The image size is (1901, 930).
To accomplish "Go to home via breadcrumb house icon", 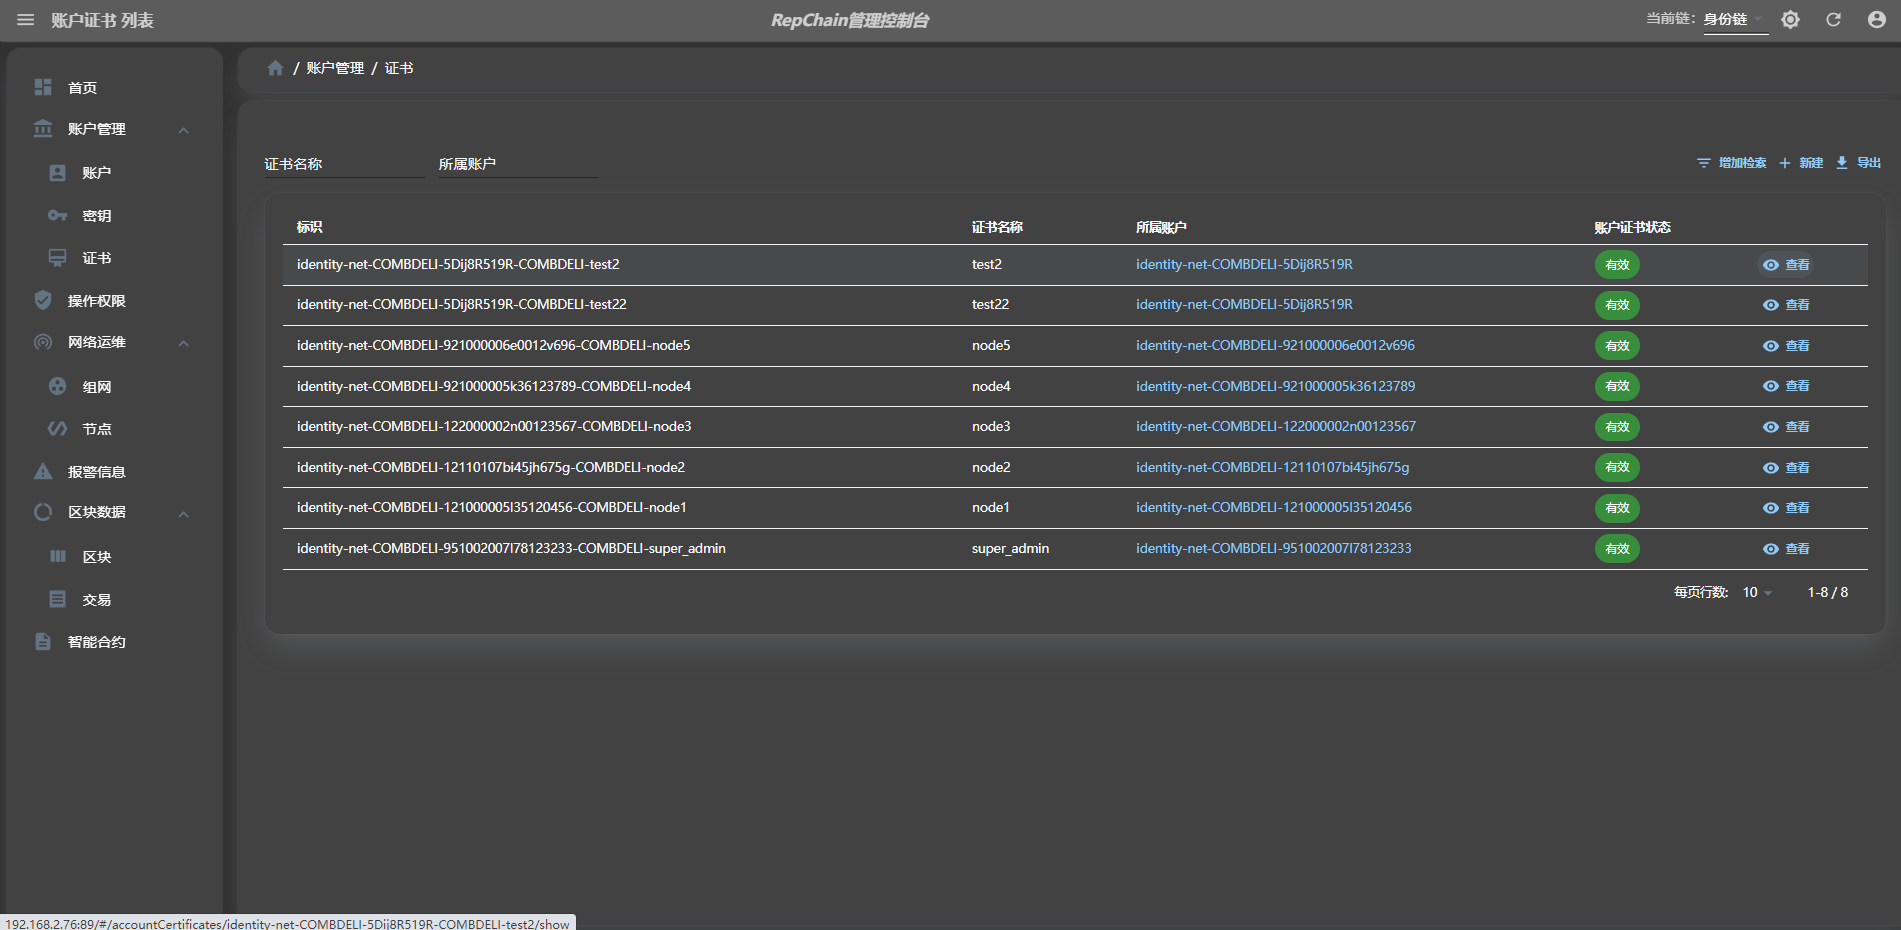I will (276, 68).
